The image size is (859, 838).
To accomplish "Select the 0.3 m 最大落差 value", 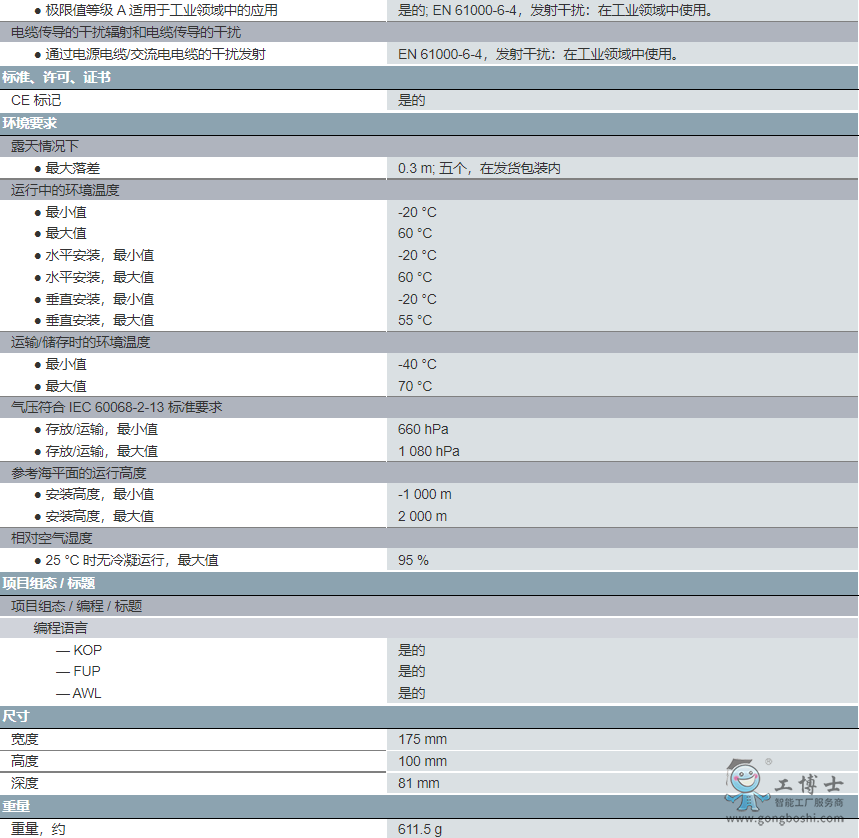I will (479, 168).
